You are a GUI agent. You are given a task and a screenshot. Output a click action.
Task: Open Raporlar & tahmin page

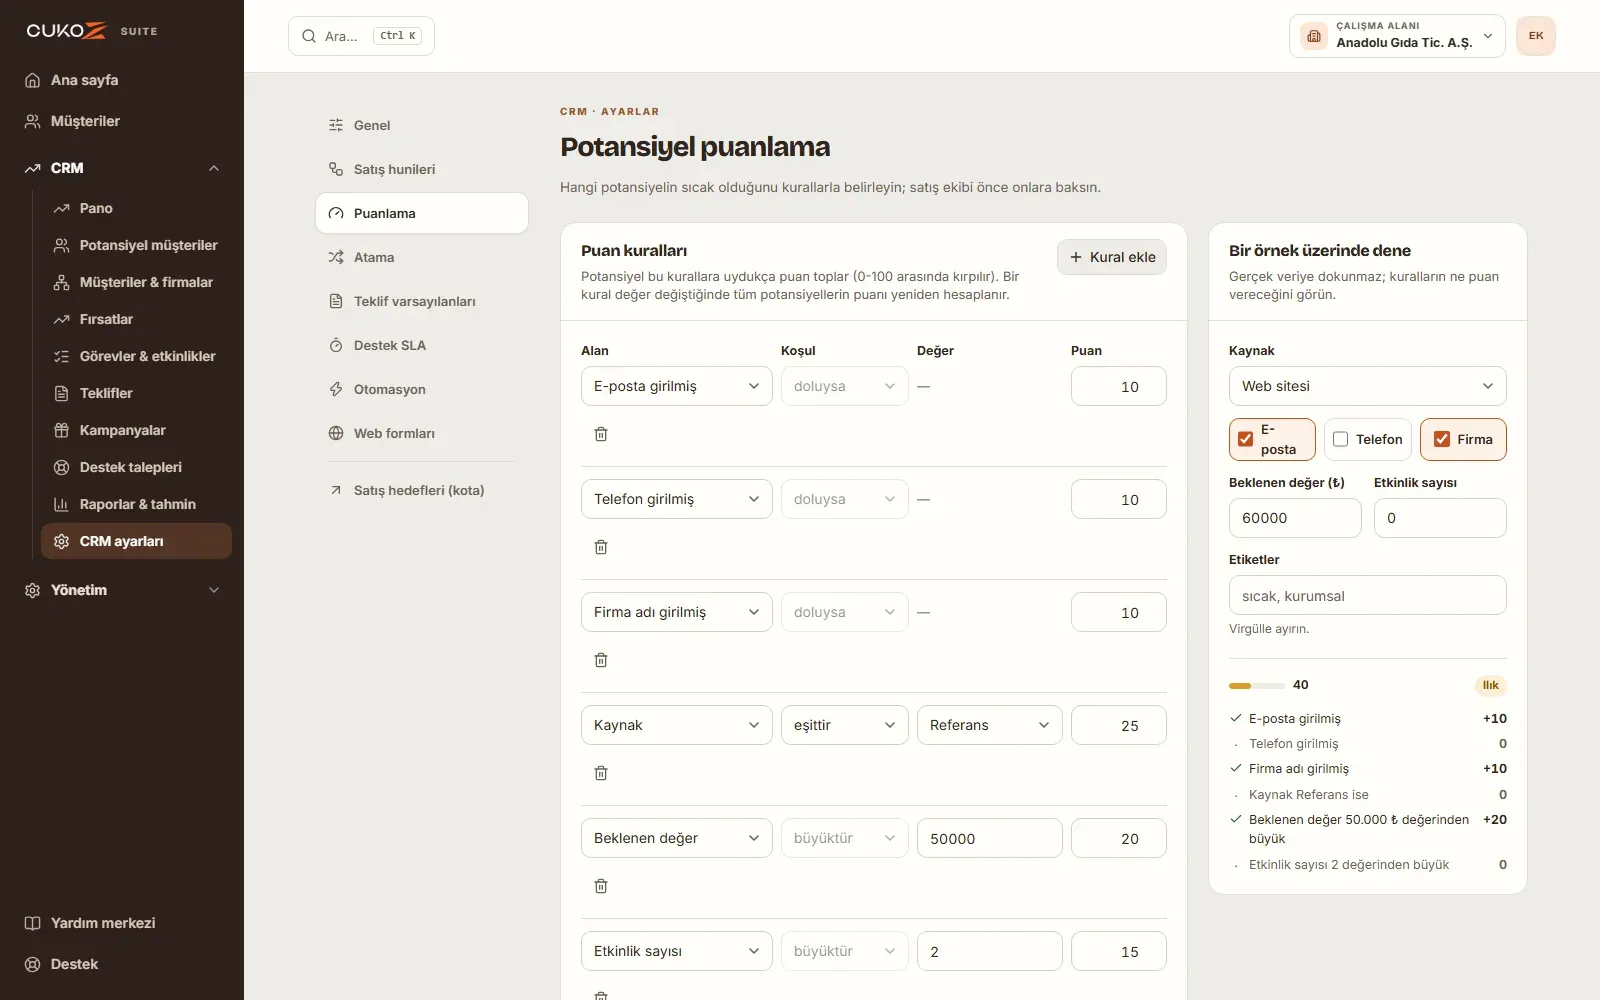136,504
